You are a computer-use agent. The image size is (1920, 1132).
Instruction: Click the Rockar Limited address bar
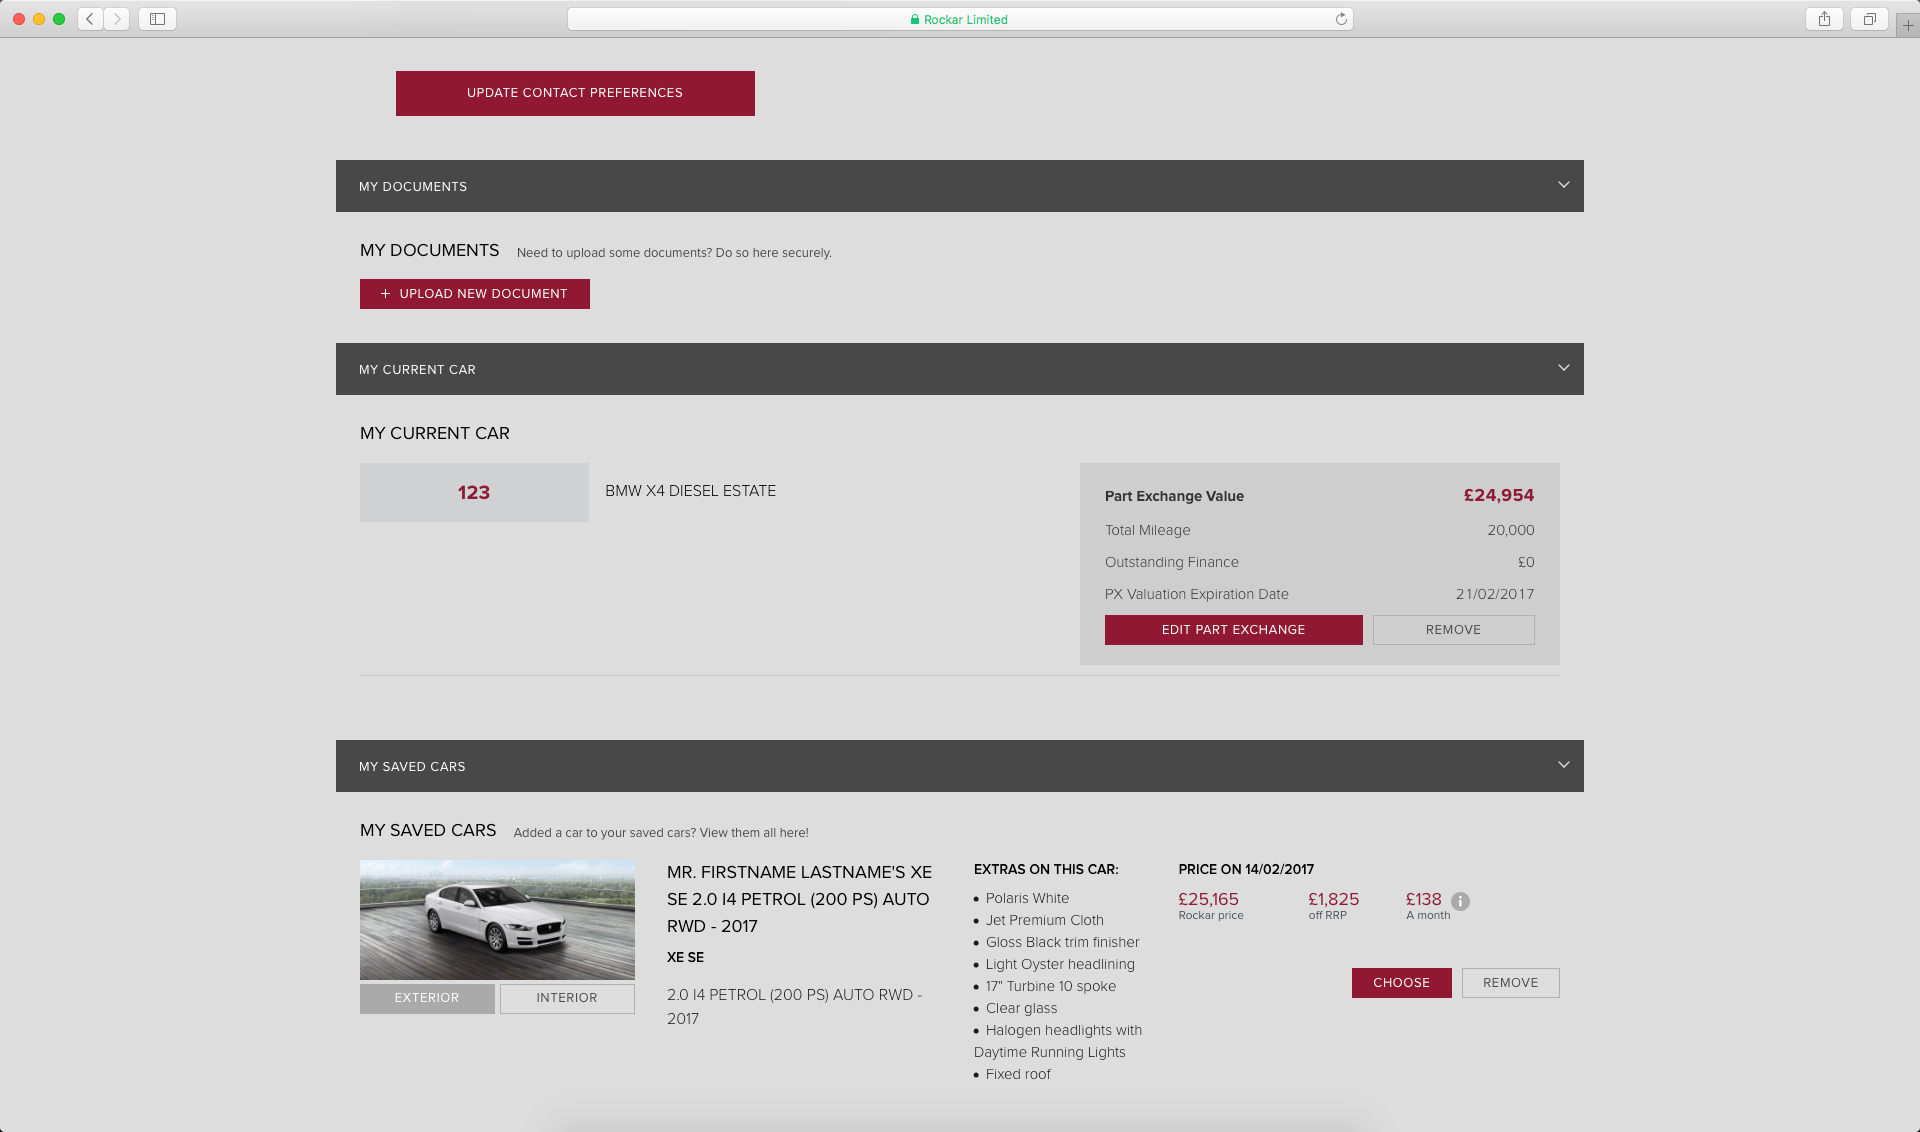[958, 19]
